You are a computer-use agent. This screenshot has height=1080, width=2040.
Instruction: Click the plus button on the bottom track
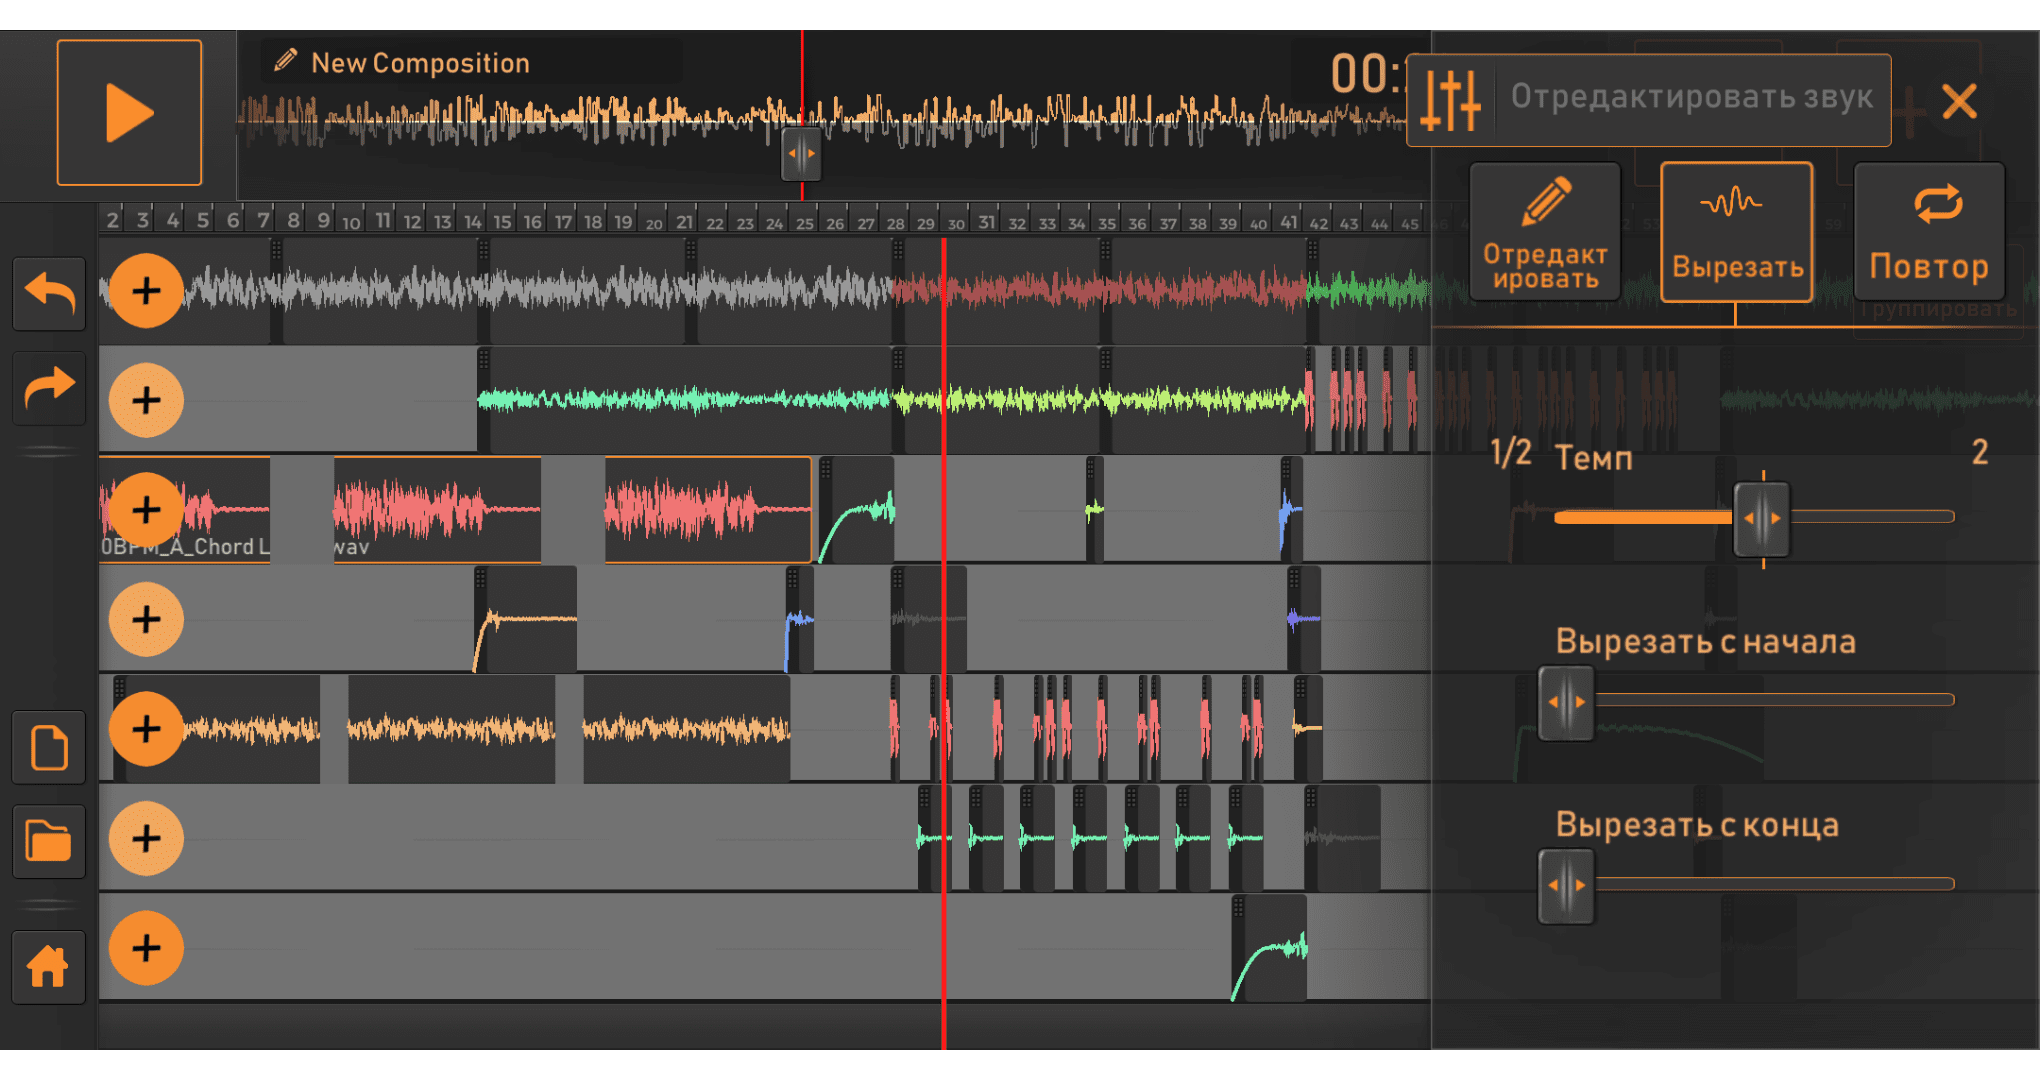point(146,948)
